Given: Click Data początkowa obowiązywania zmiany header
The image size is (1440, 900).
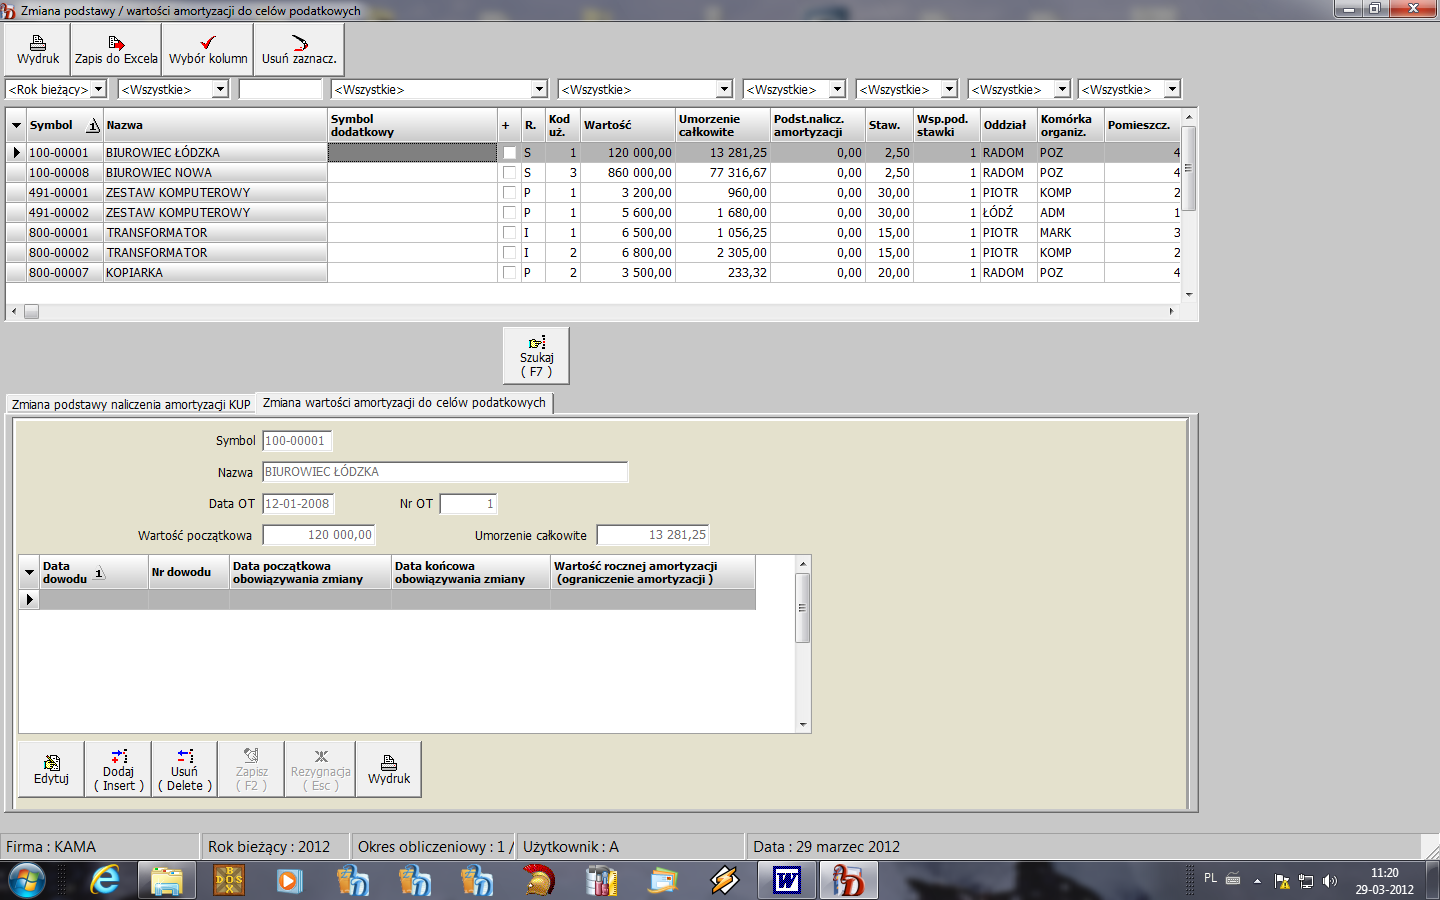Looking at the screenshot, I should click(310, 573).
